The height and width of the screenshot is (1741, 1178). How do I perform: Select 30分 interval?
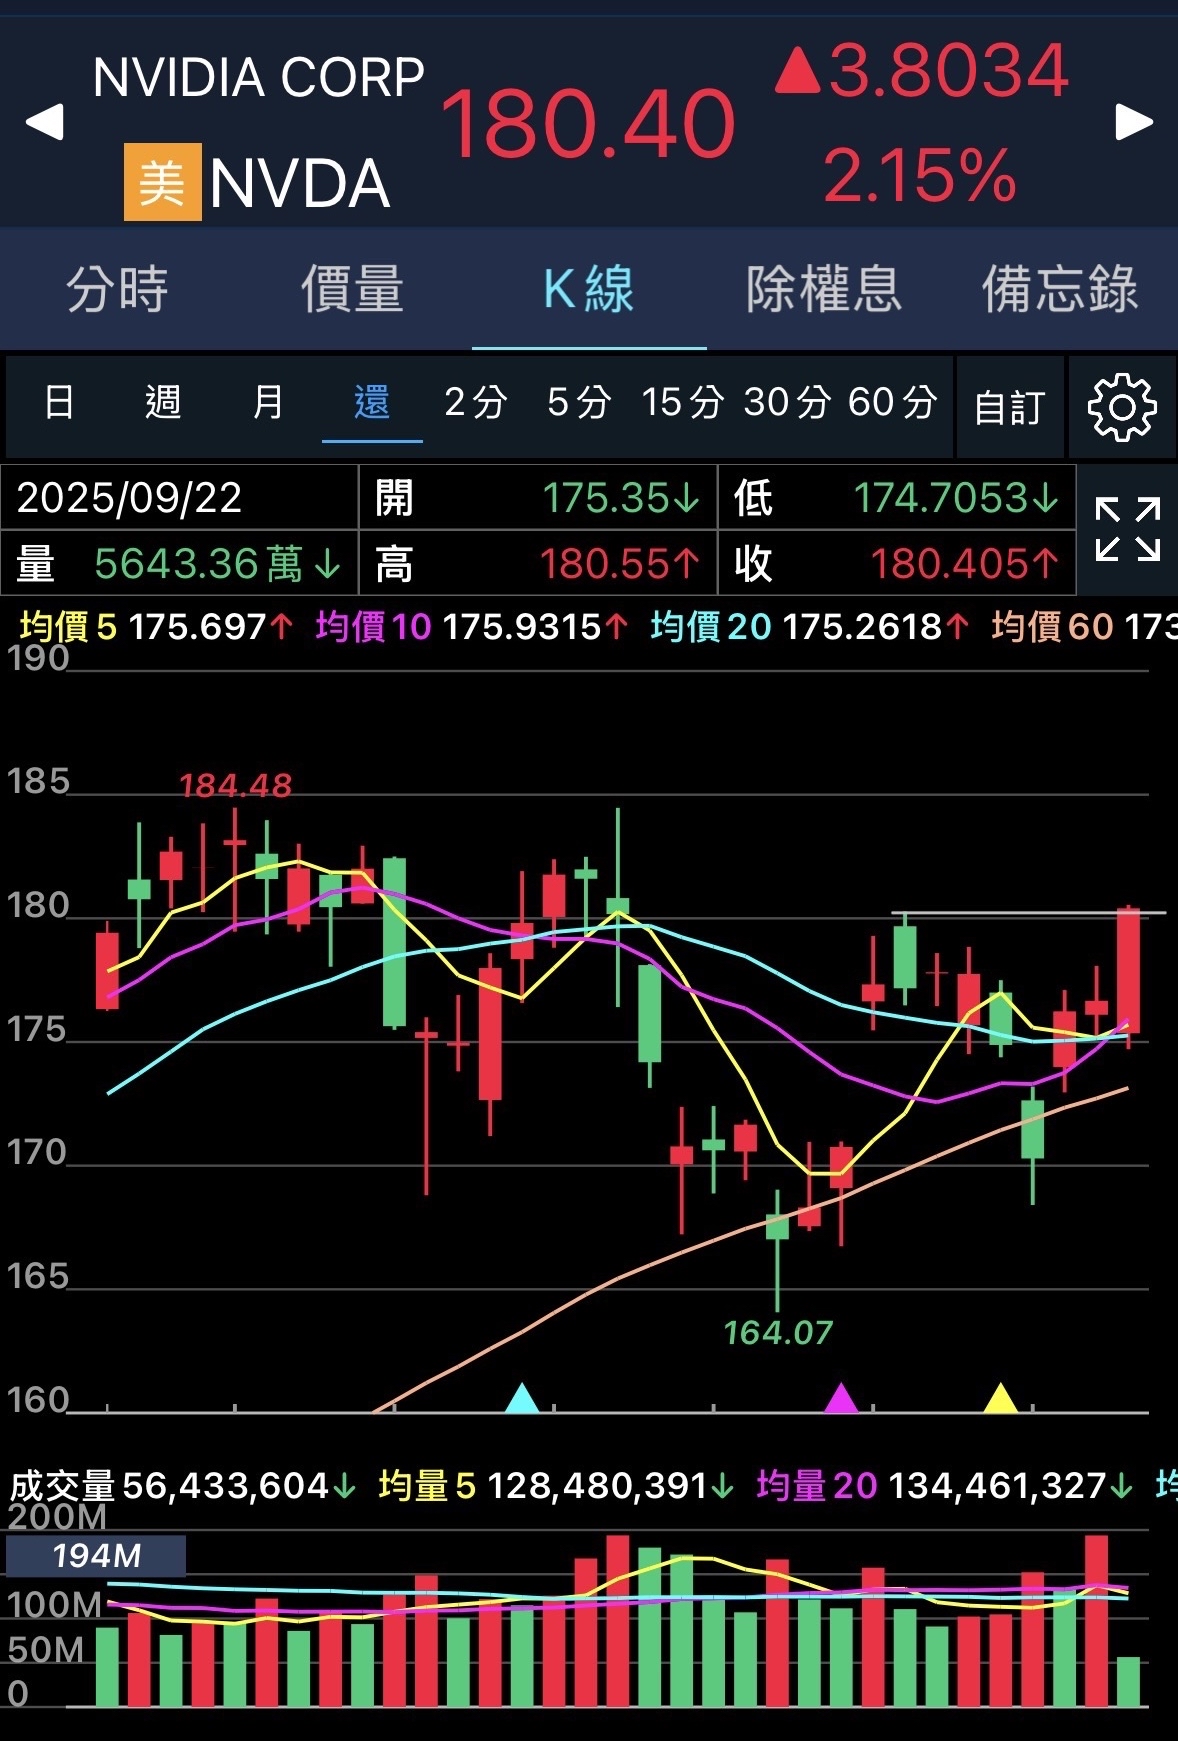[787, 402]
